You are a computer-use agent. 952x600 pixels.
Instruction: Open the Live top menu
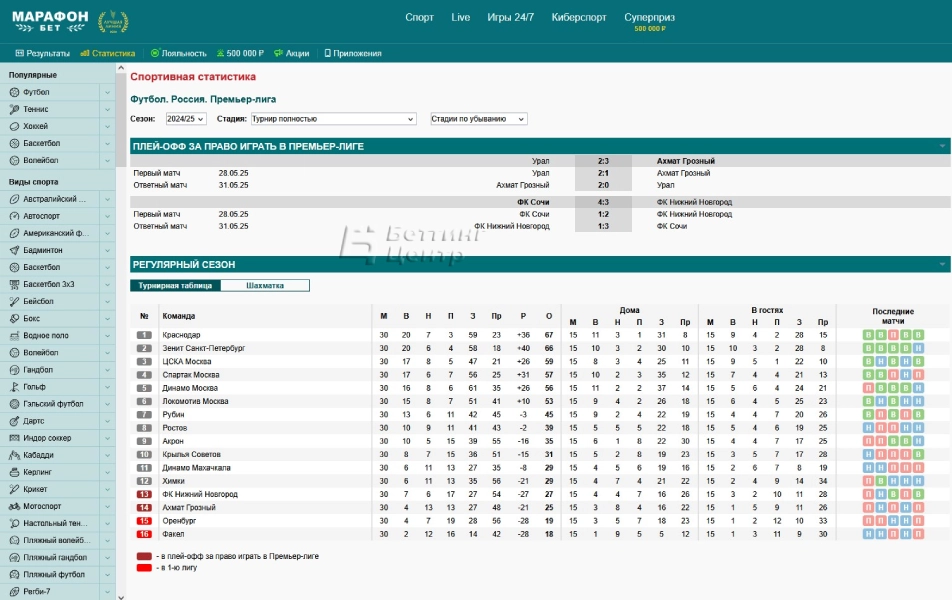461,18
